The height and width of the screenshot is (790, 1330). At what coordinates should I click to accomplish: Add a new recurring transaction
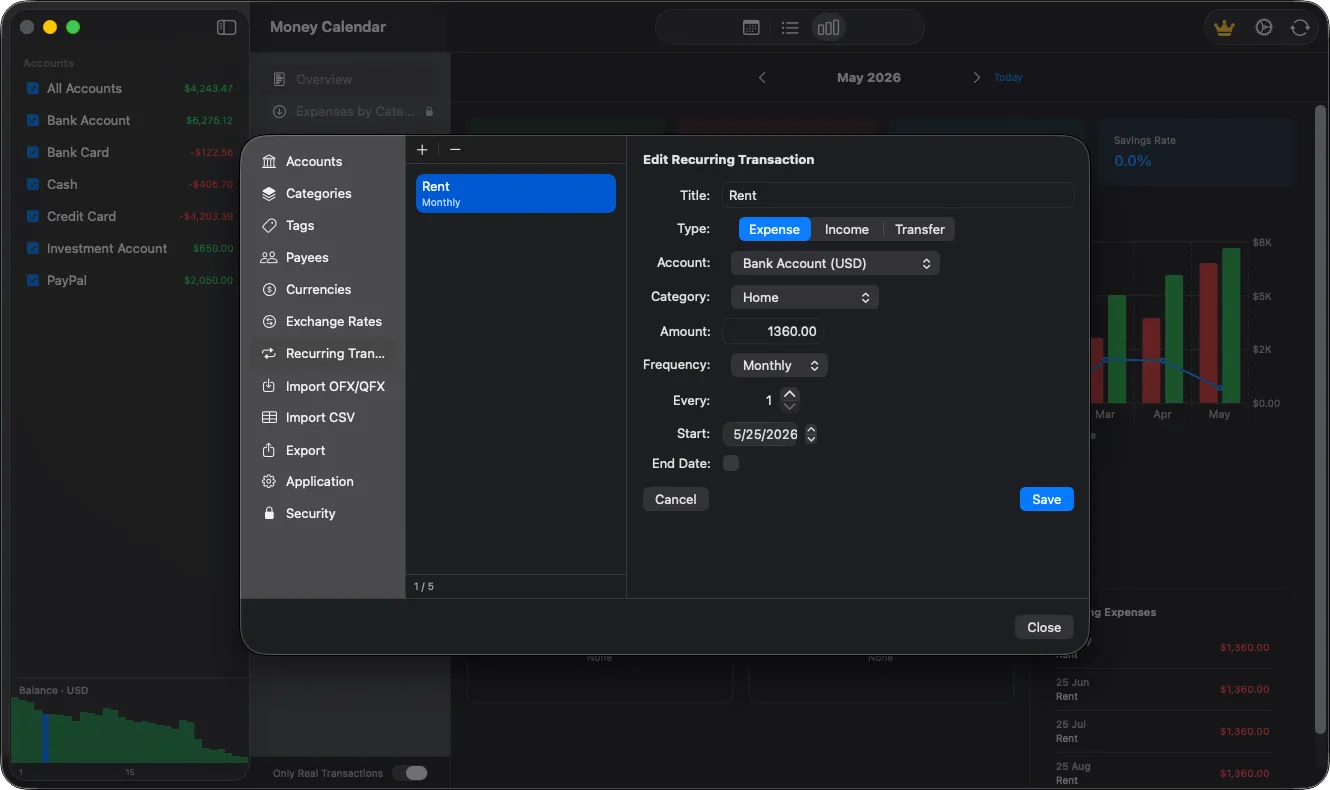422,149
